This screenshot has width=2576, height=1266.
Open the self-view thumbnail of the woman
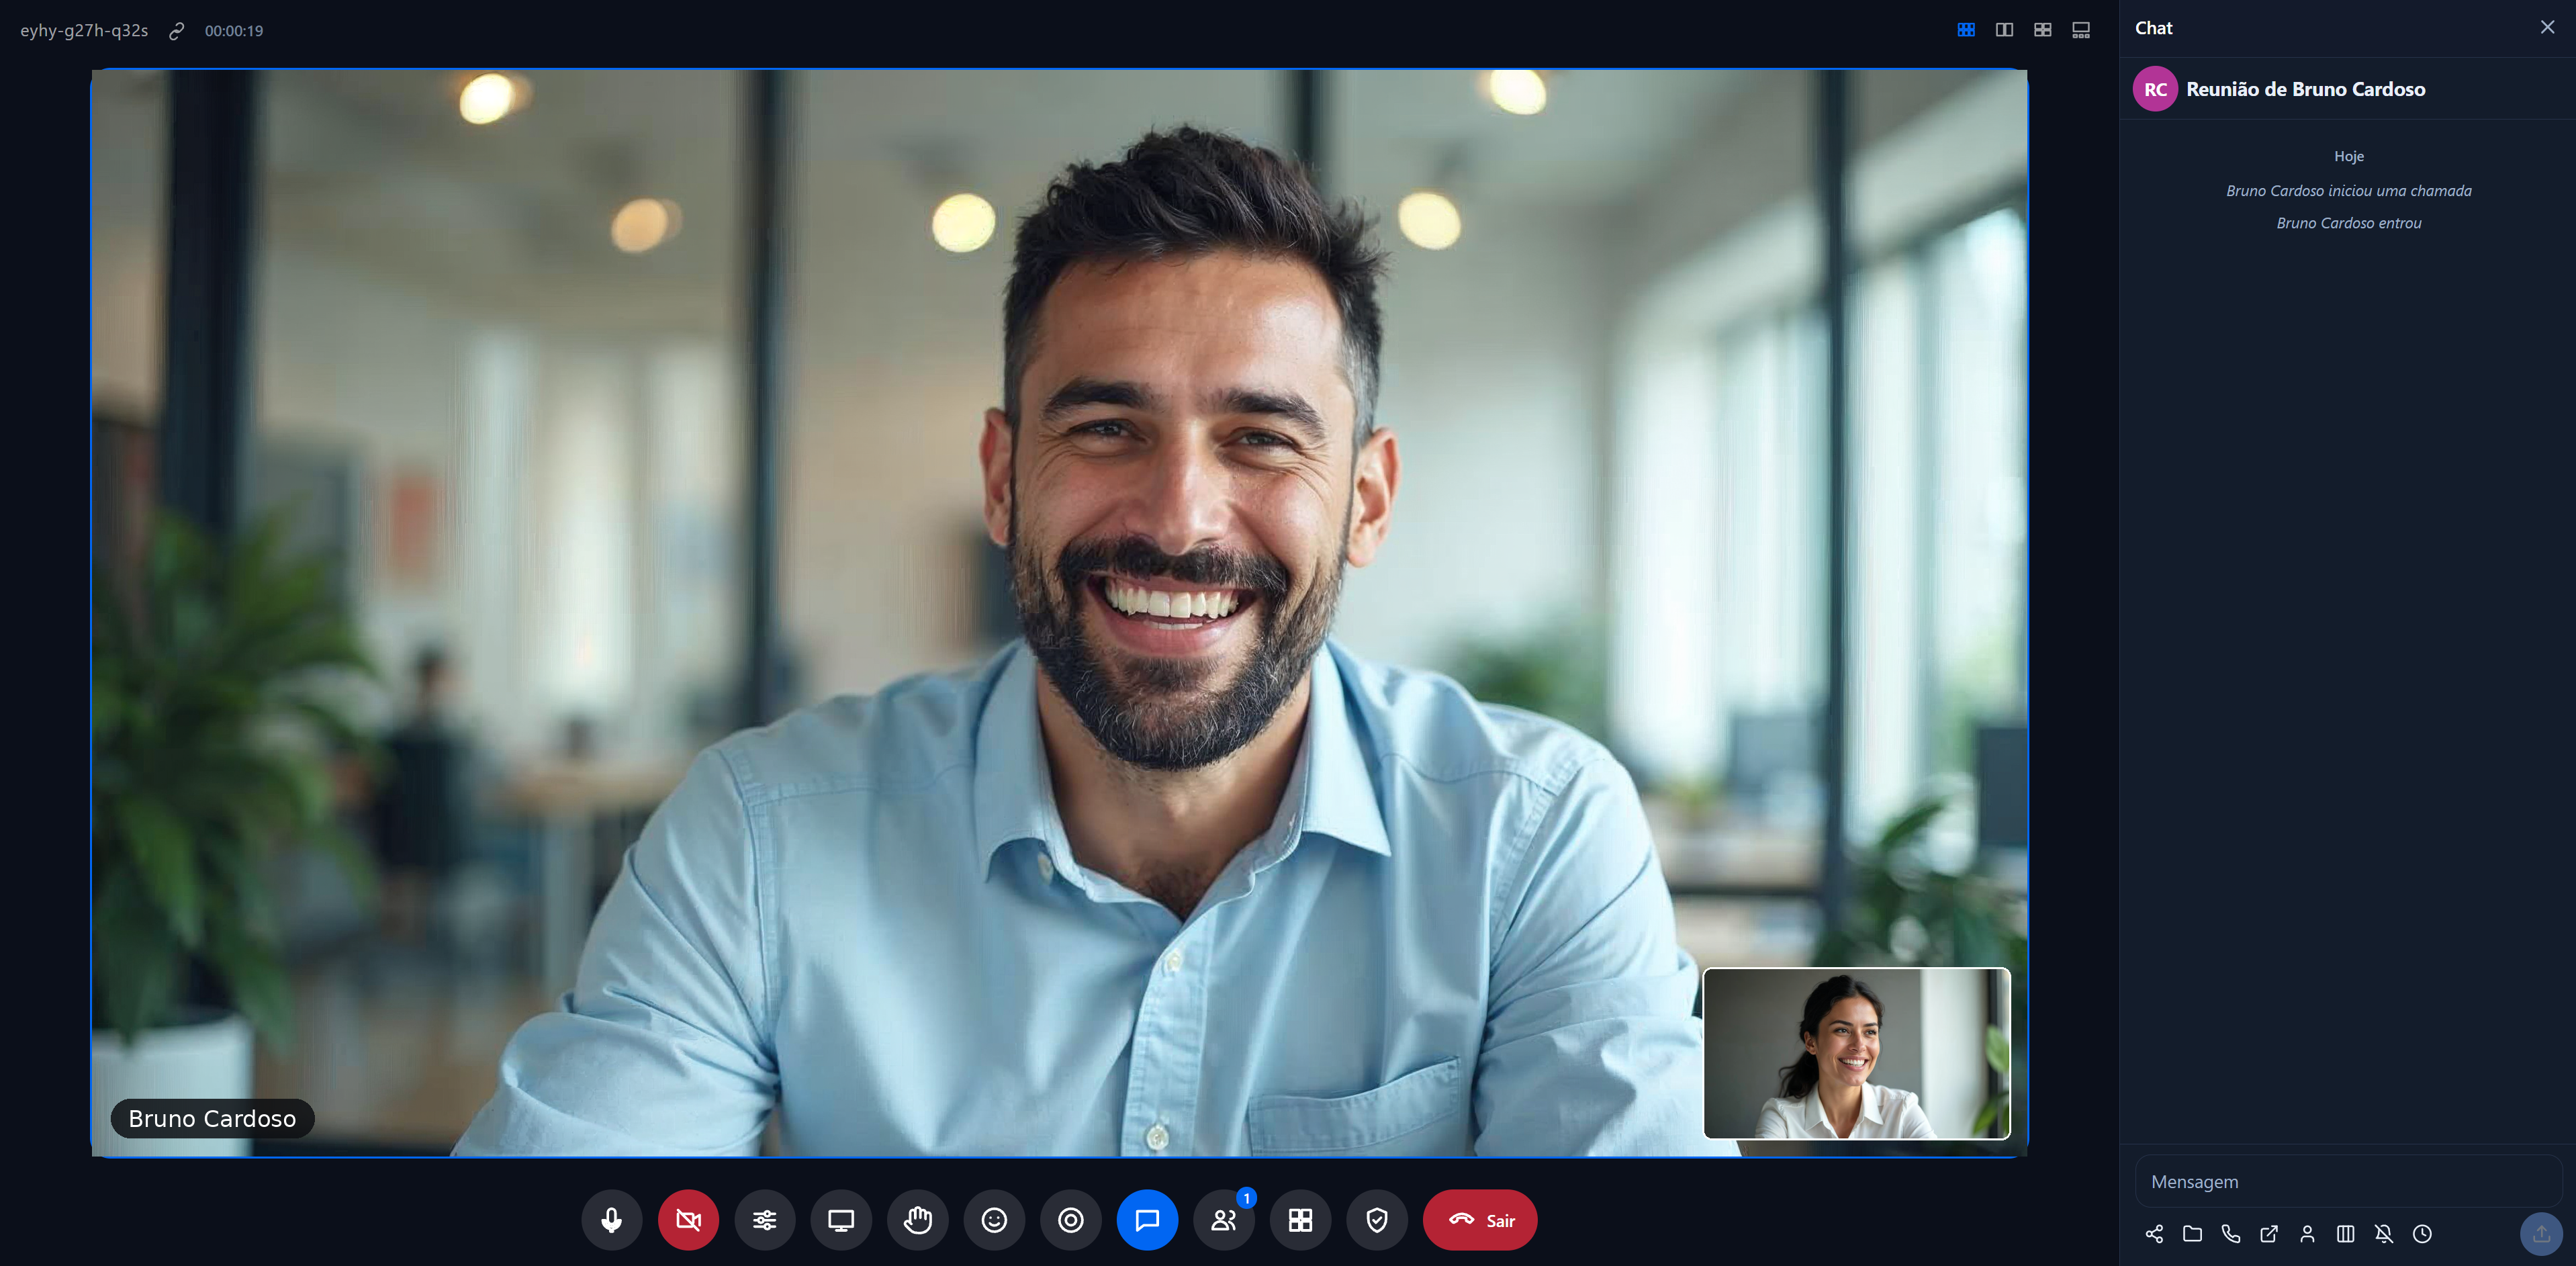1857,1053
